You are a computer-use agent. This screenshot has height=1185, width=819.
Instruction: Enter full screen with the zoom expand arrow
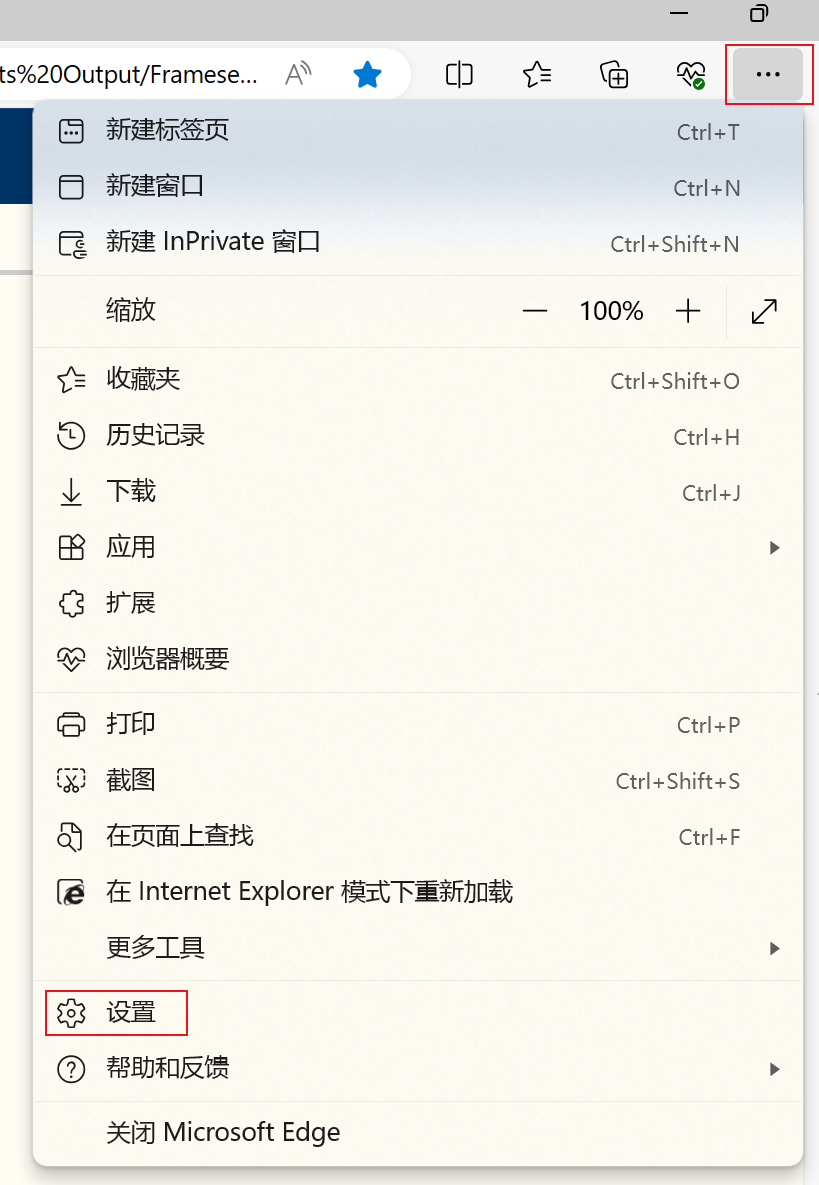764,311
